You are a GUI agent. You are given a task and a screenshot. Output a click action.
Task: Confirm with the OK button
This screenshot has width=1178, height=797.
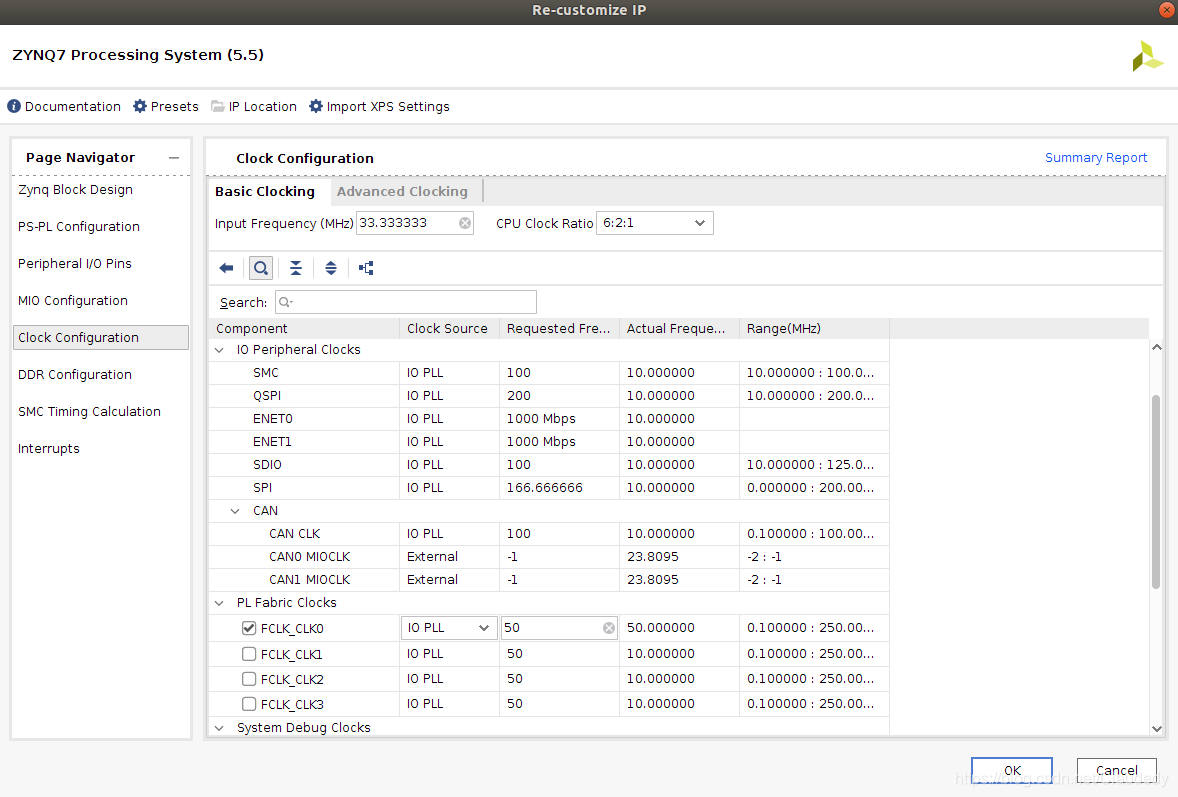tap(1011, 770)
